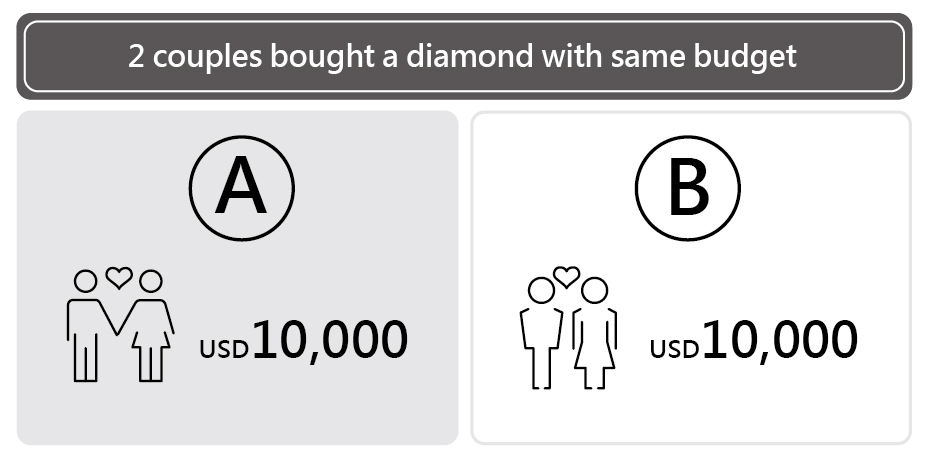This screenshot has height=457, width=927.
Task: Click the title banner about 2 couples
Action: coord(464,56)
